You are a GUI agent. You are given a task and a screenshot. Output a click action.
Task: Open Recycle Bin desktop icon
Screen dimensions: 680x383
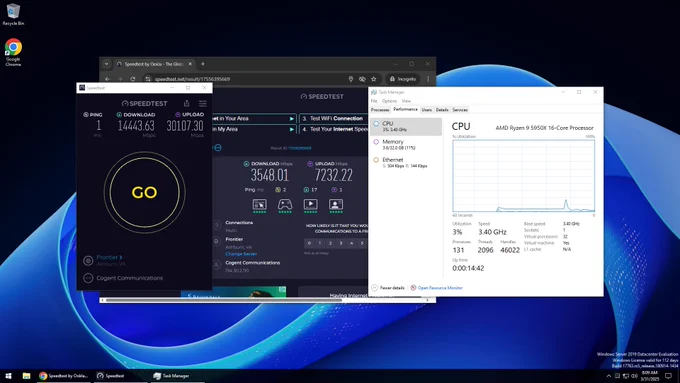pyautogui.click(x=13, y=14)
